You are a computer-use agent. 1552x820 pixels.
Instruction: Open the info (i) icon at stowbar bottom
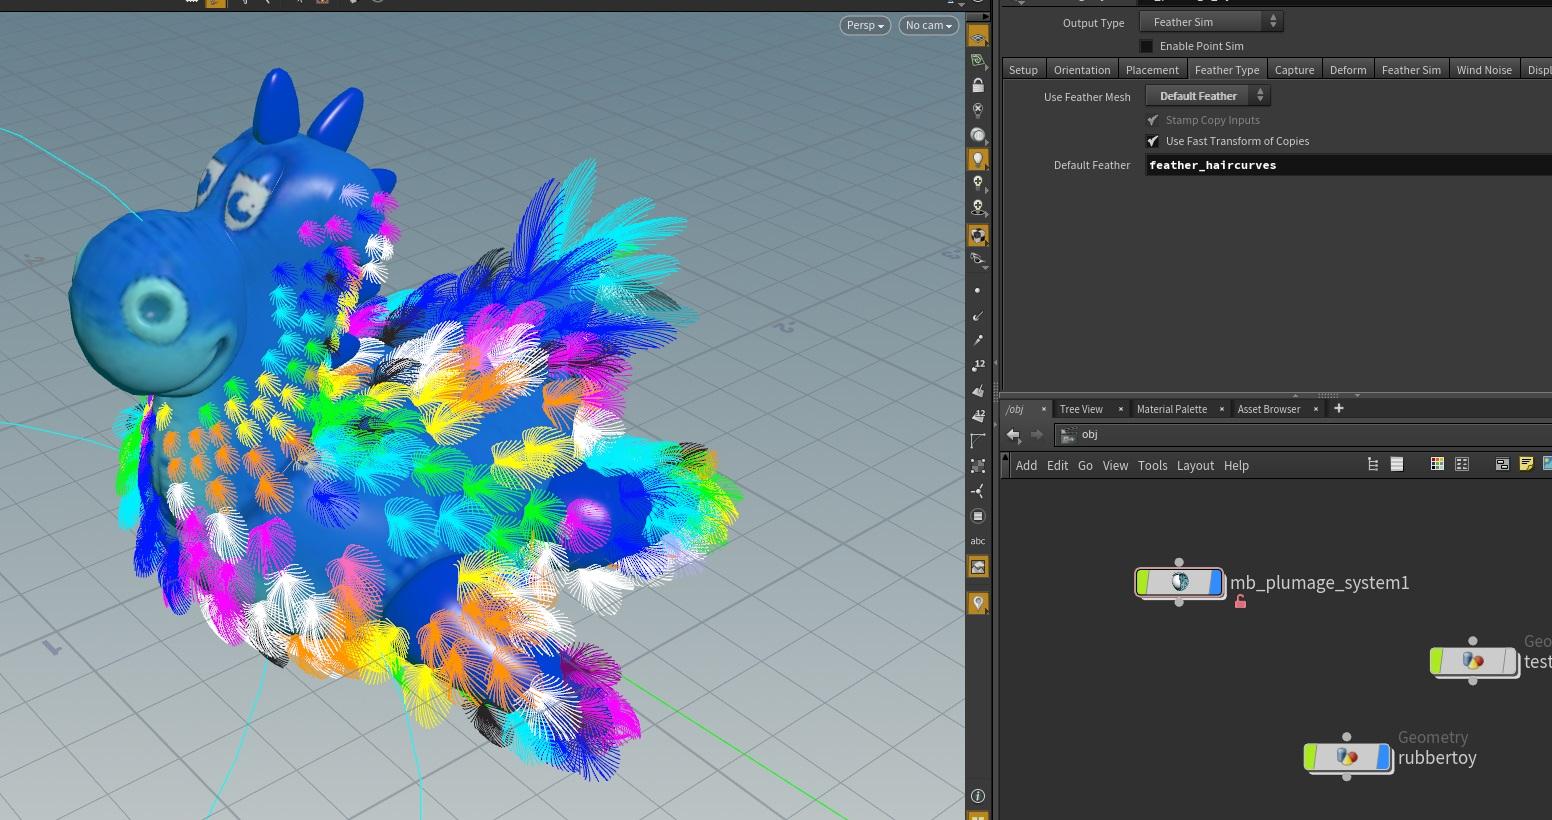(x=978, y=795)
